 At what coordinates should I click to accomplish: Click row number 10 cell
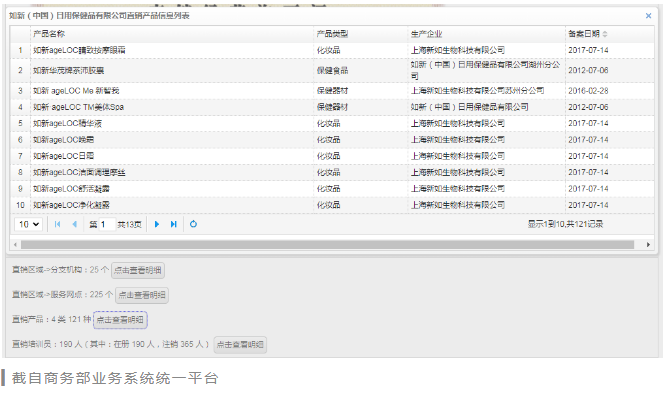[20, 205]
